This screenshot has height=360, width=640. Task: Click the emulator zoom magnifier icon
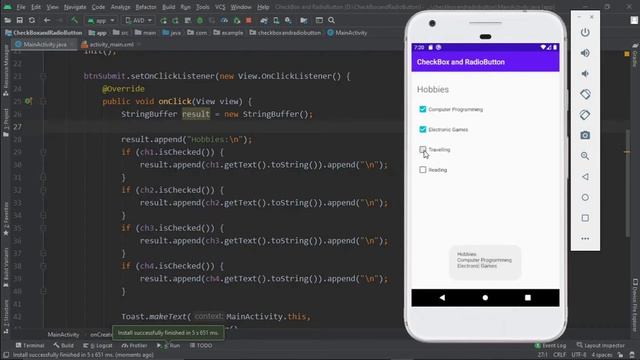pos(585,156)
